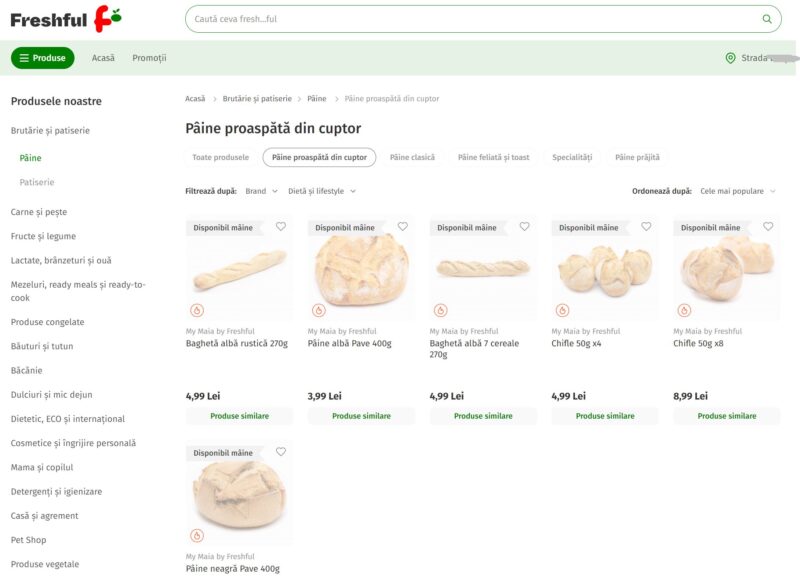Favorite Baghetă albă rustică 270g with heart
Screen dimensions: 800x576
(281, 227)
